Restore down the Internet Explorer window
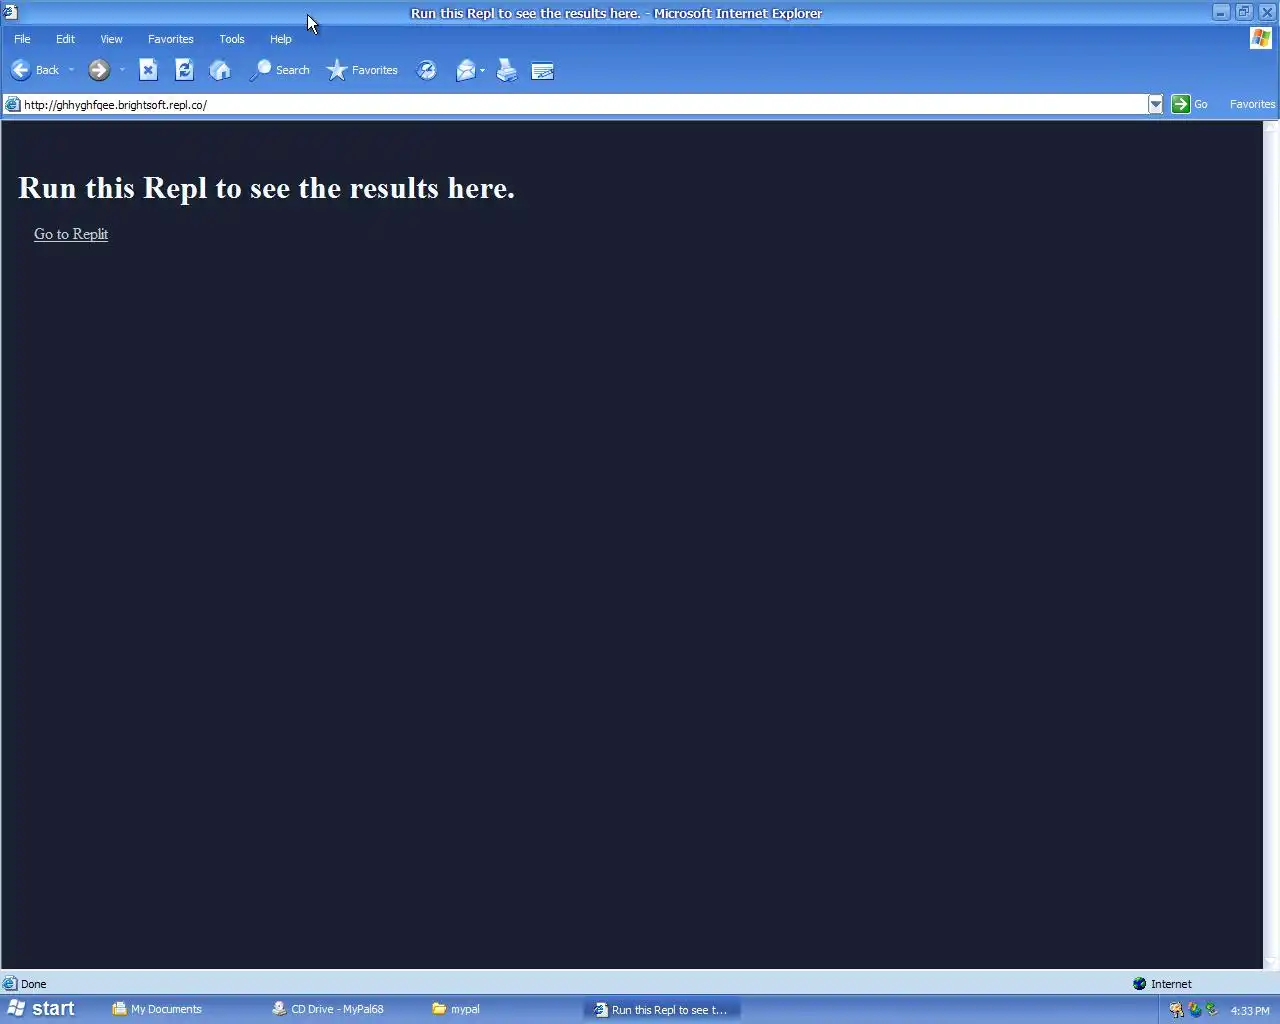Viewport: 1280px width, 1024px height. (1244, 12)
